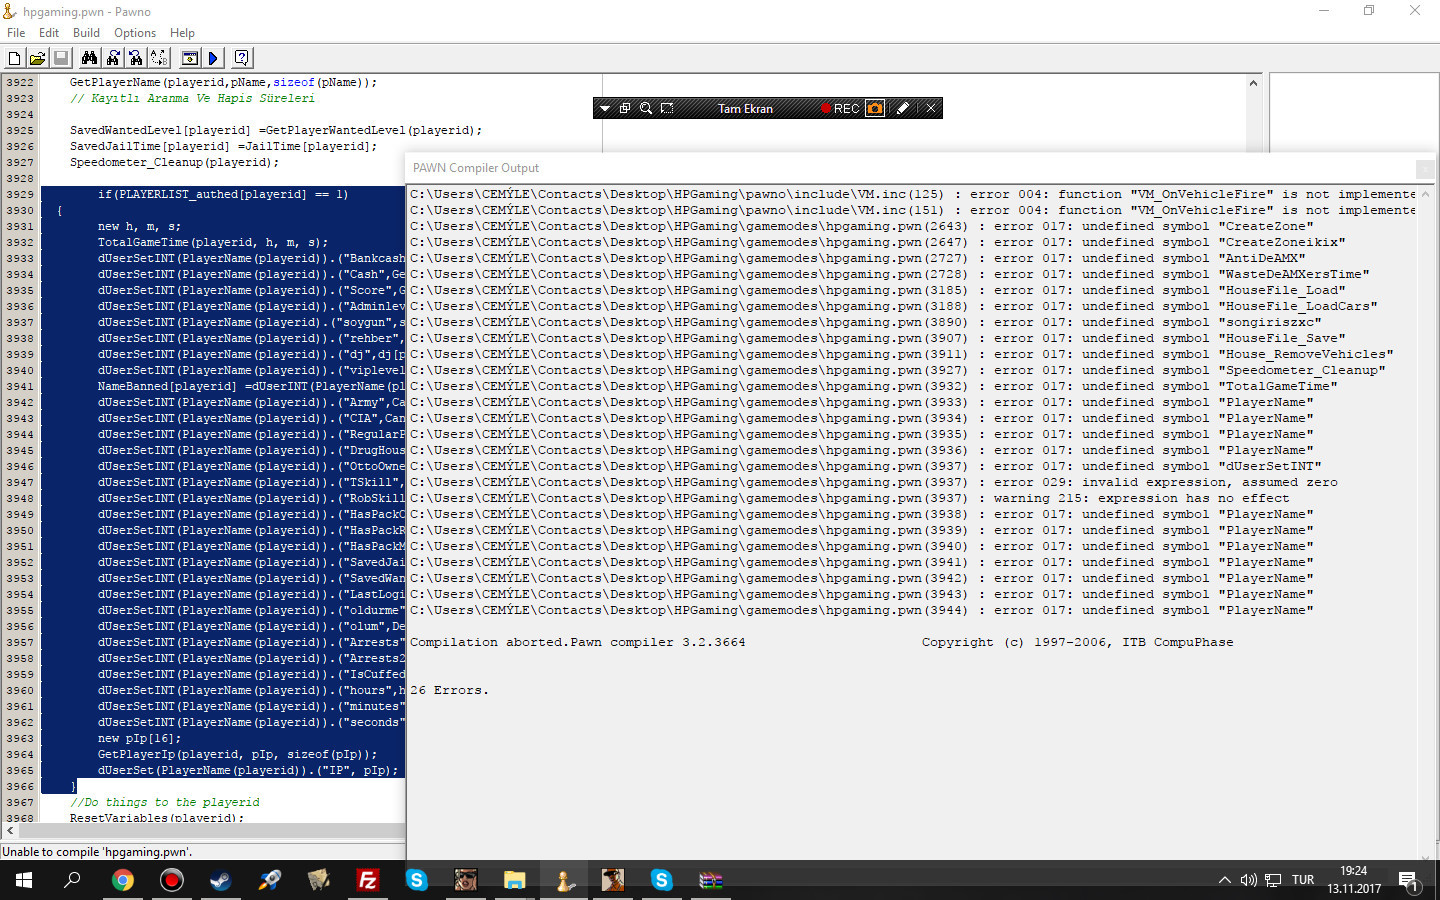The width and height of the screenshot is (1440, 900).
Task: Take a screenshot with the camera icon
Action: point(875,108)
